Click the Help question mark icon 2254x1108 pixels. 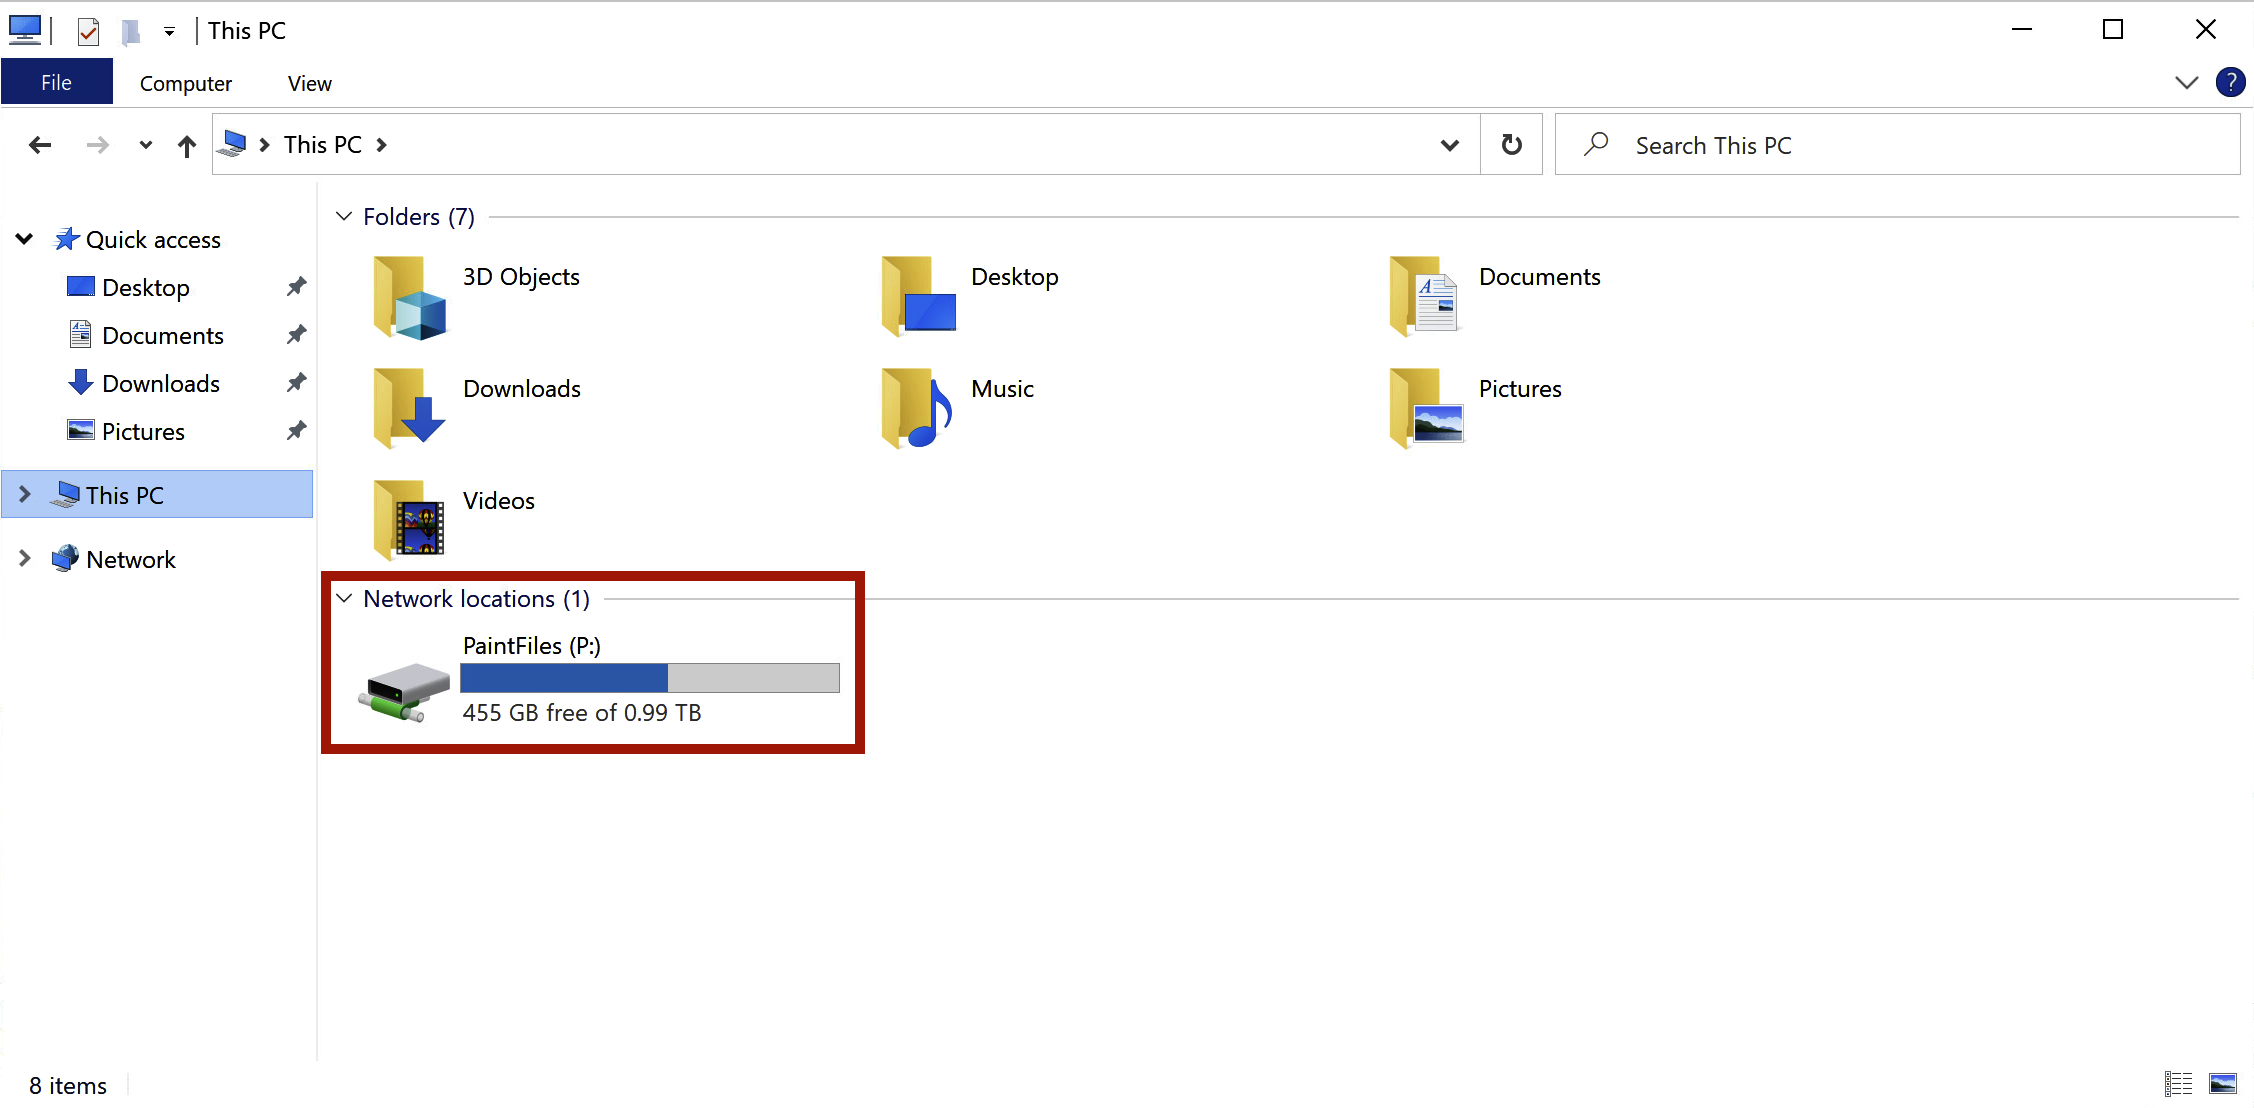point(2230,83)
